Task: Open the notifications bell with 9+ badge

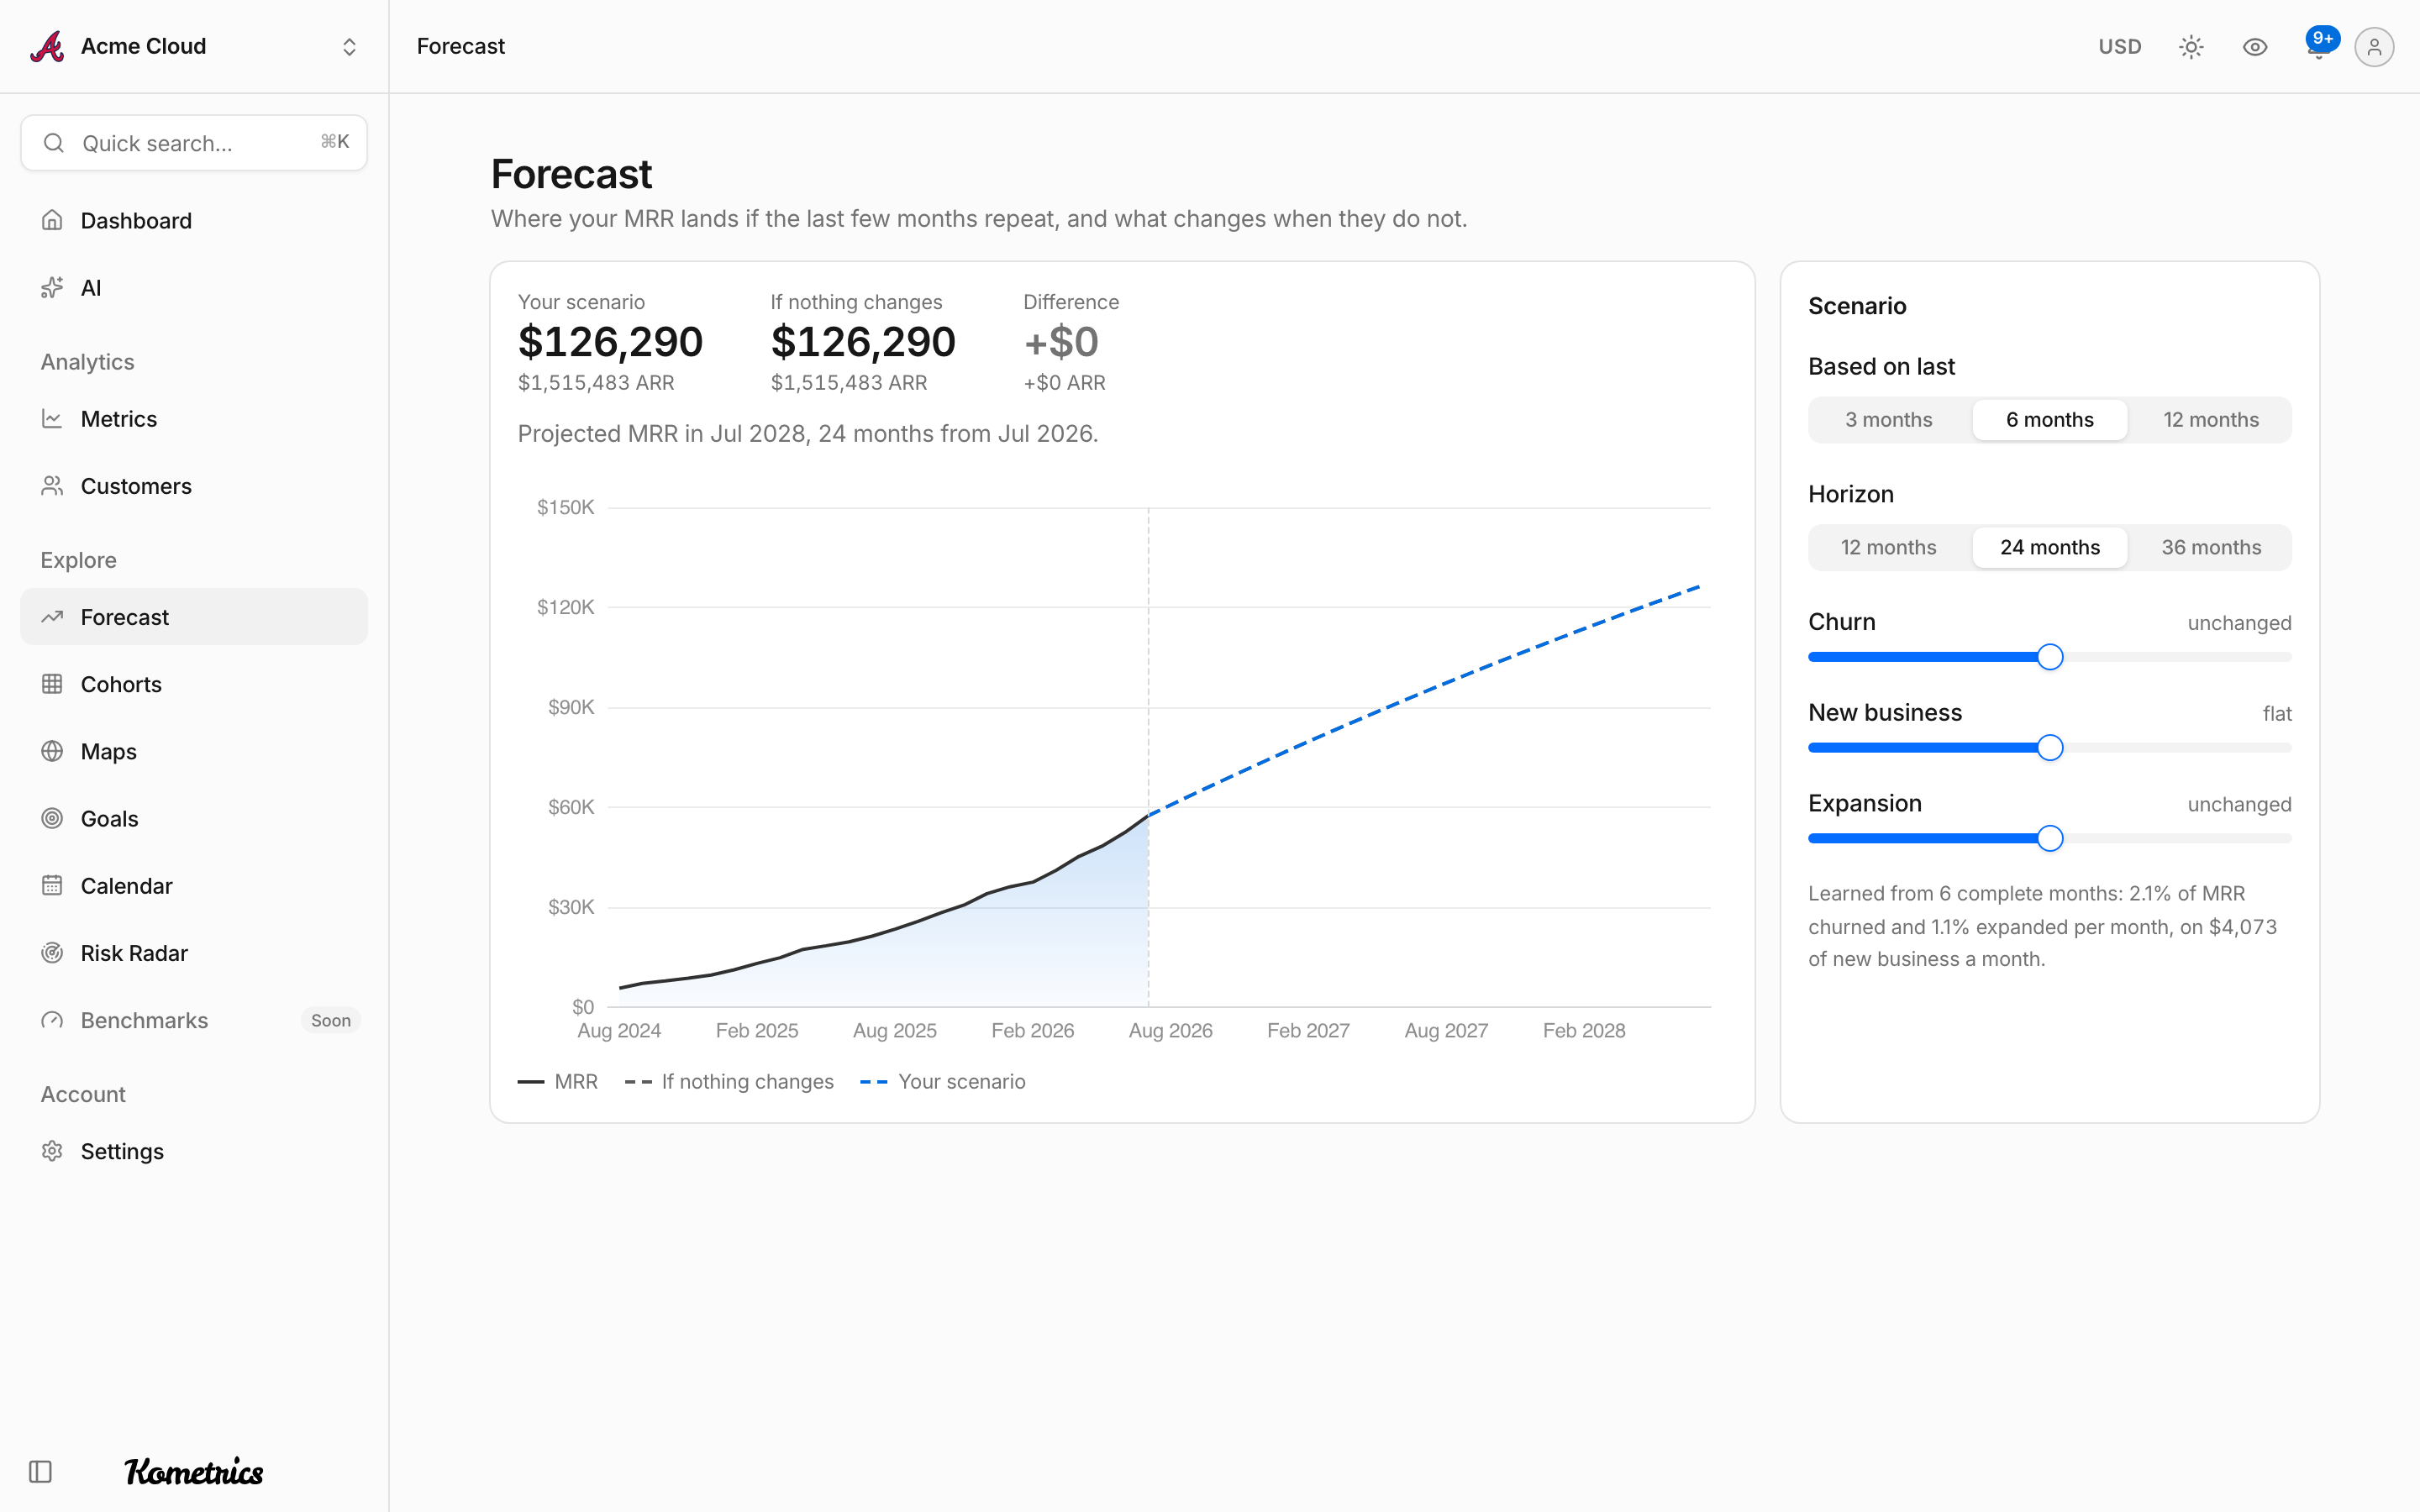Action: 2318,46
